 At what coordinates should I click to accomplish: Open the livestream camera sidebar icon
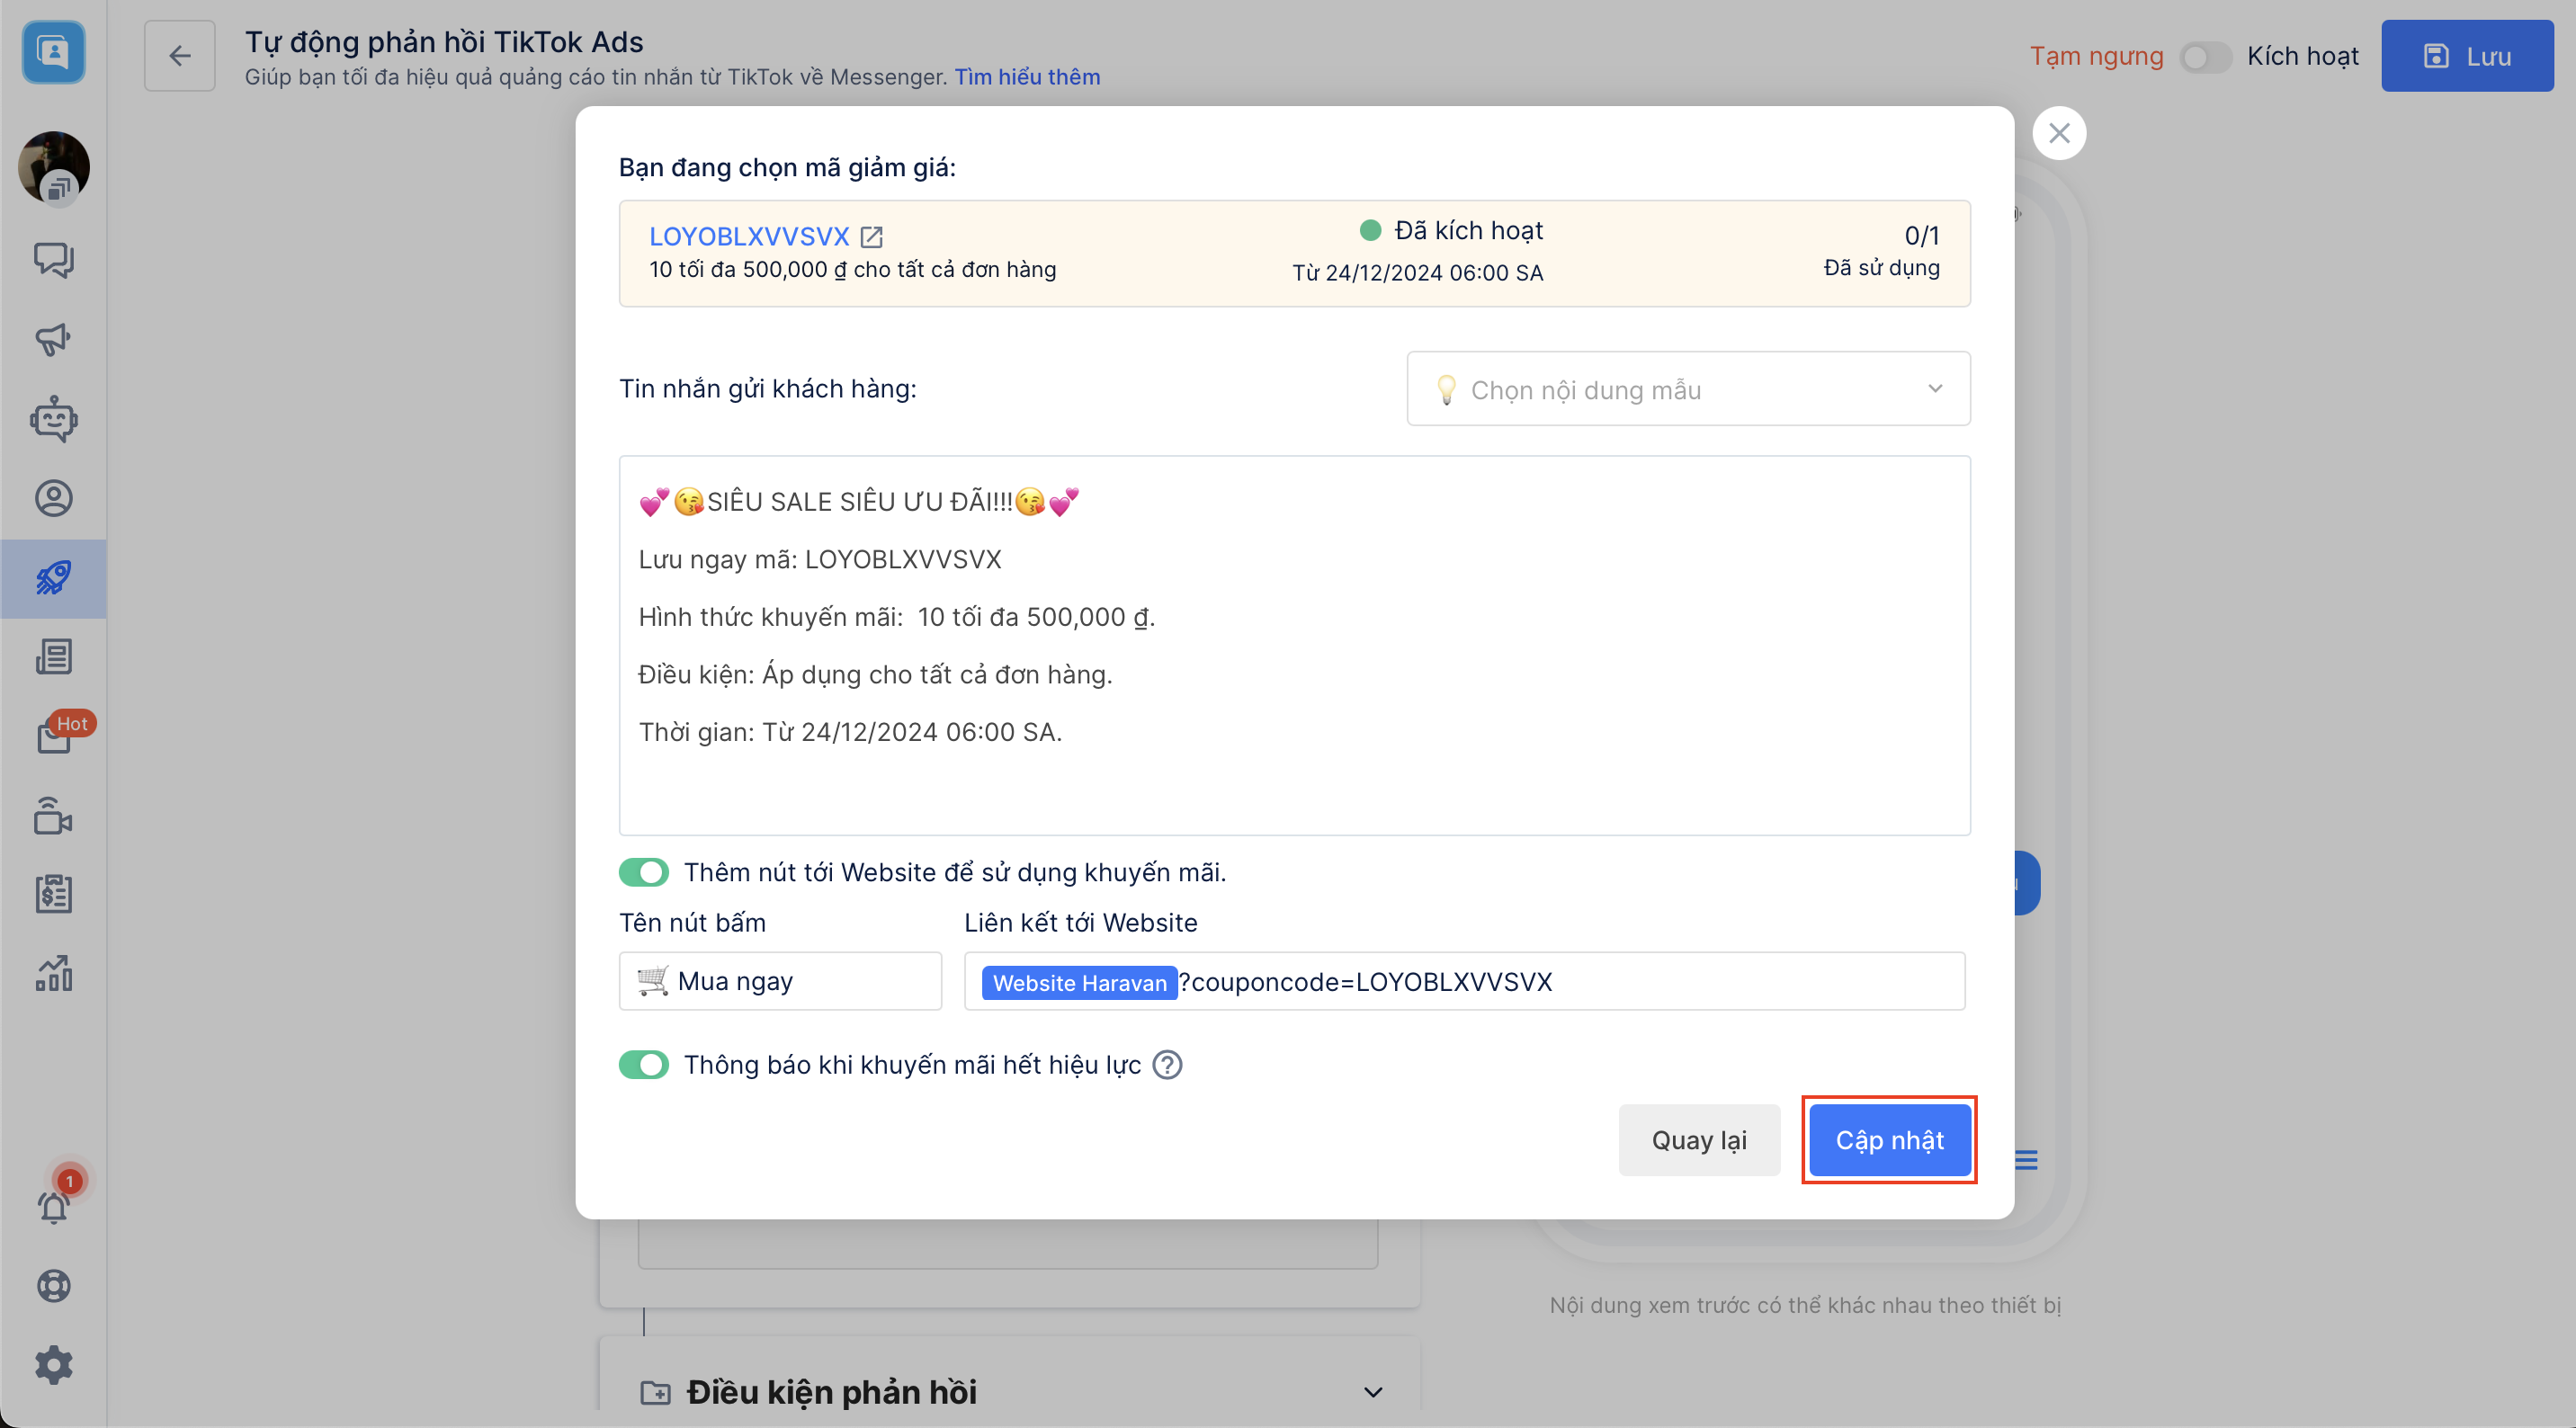(53, 816)
